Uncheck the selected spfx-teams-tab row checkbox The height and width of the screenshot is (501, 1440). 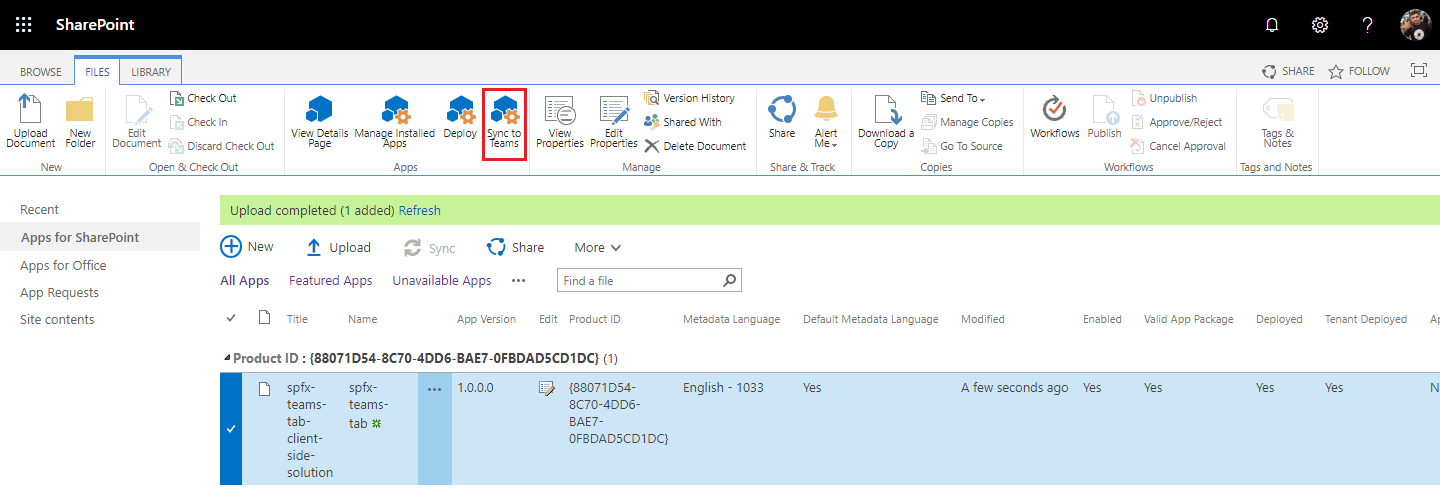tap(231, 428)
